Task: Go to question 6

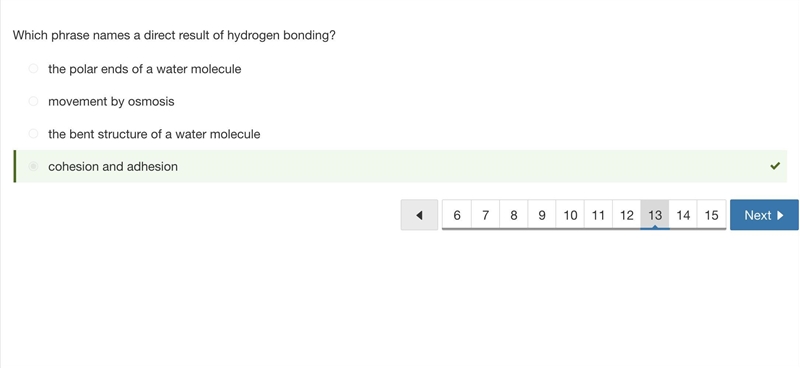Action: coord(457,215)
